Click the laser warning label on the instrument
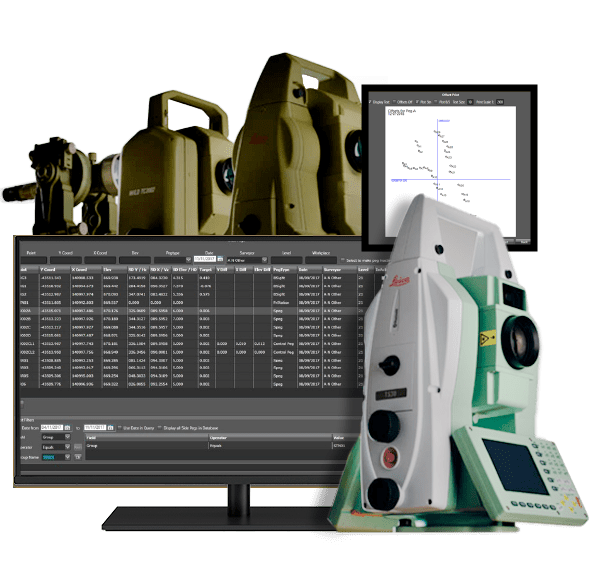This screenshot has height=578, width=591. click(x=487, y=338)
